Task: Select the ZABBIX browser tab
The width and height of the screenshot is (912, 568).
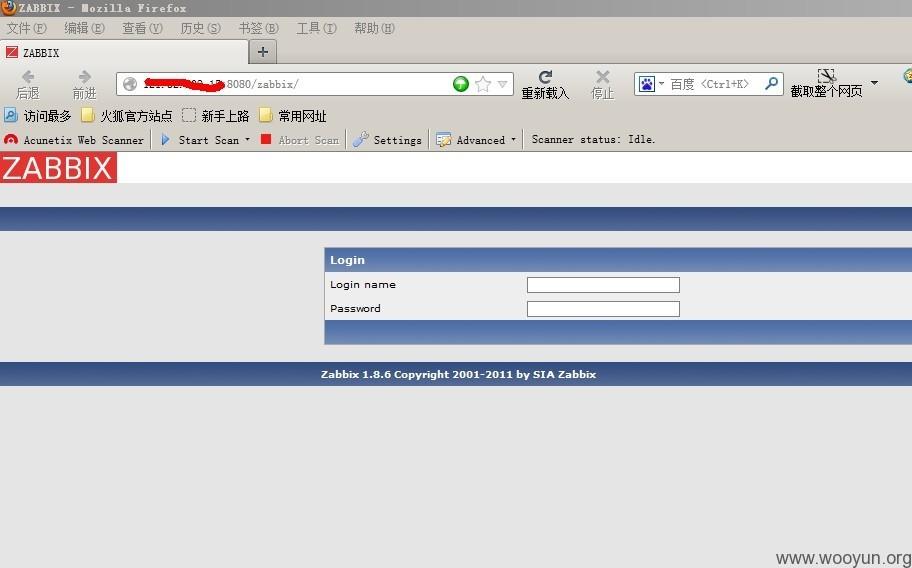Action: point(124,52)
